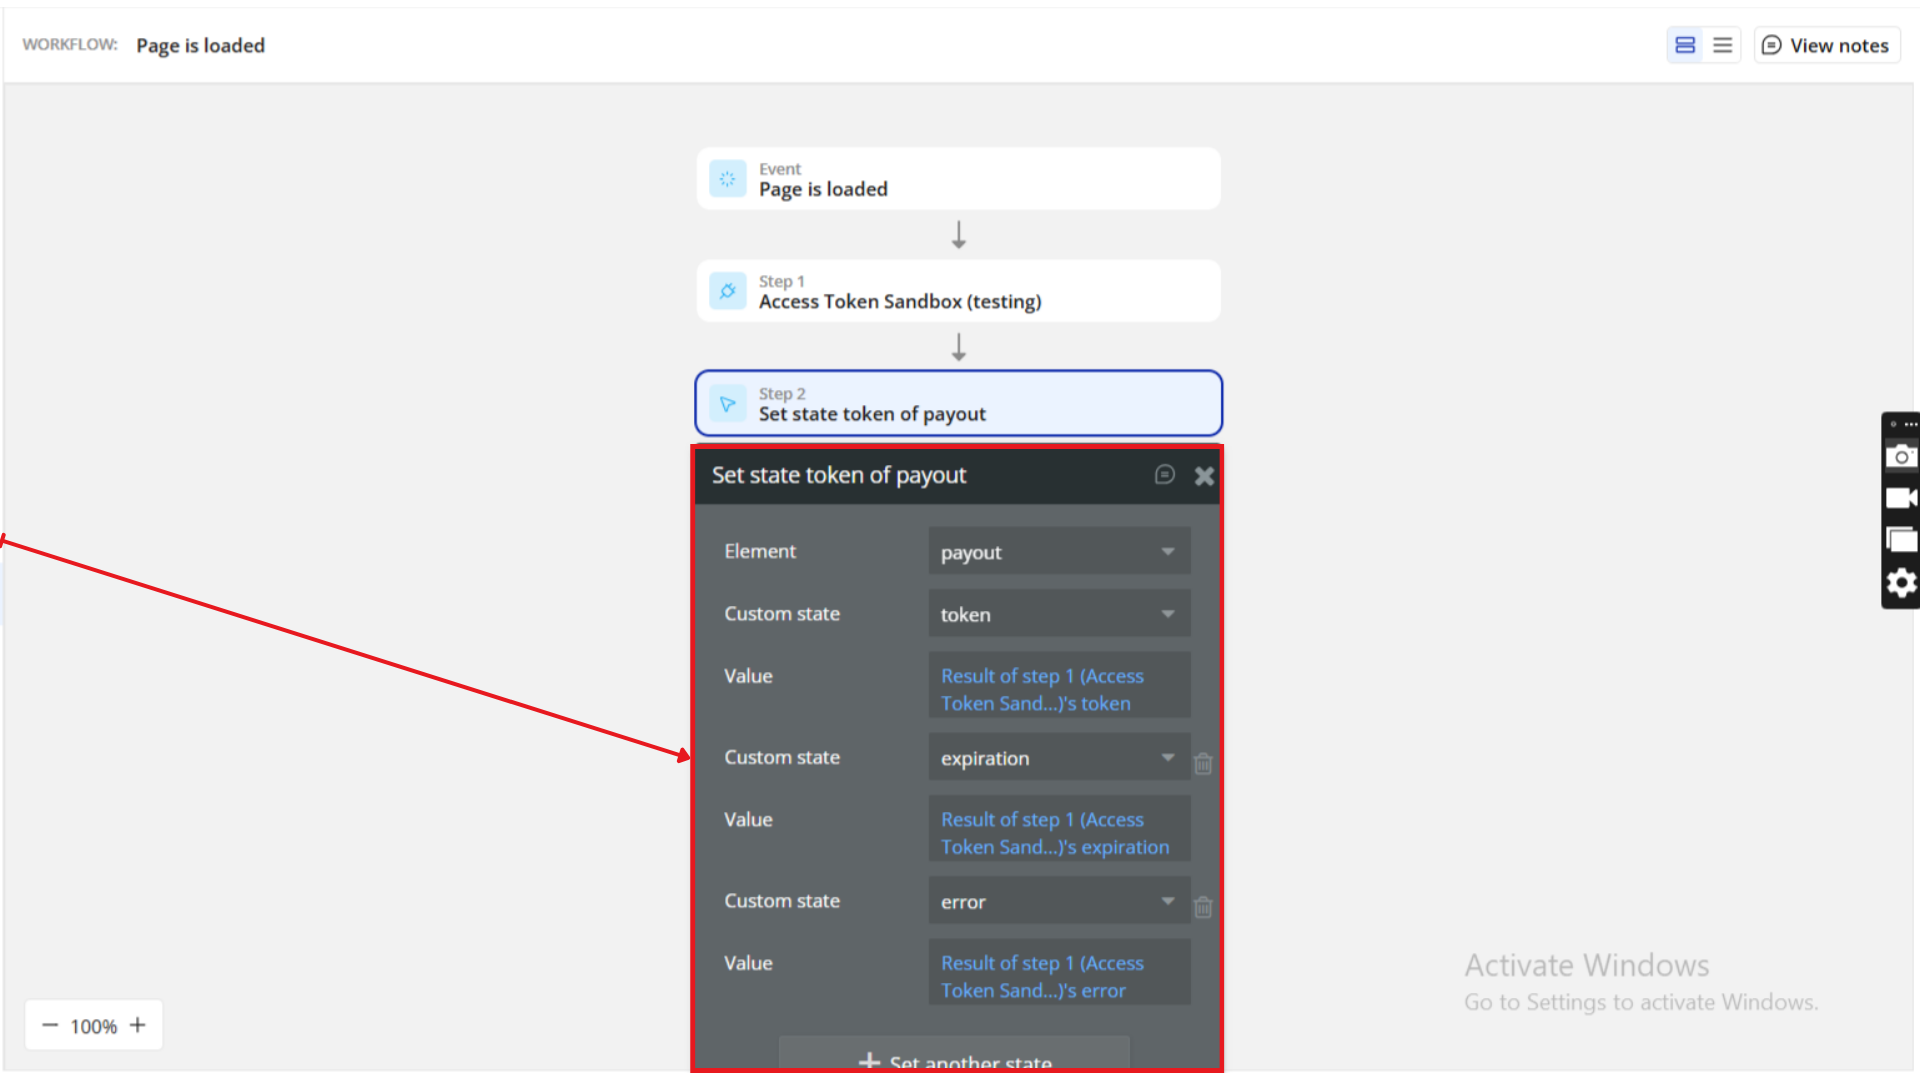
Task: Open the error custom state dropdown
Action: (1059, 901)
